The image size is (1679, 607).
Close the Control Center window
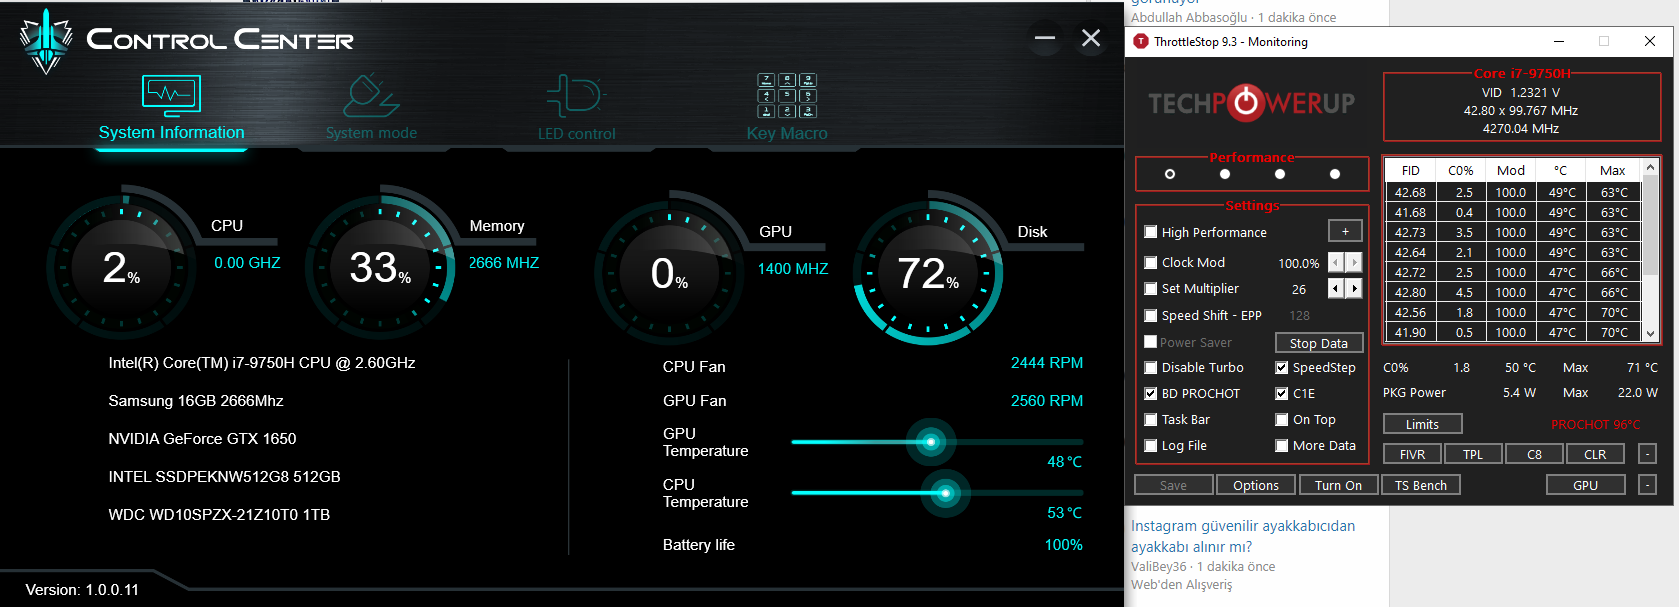pos(1091,38)
